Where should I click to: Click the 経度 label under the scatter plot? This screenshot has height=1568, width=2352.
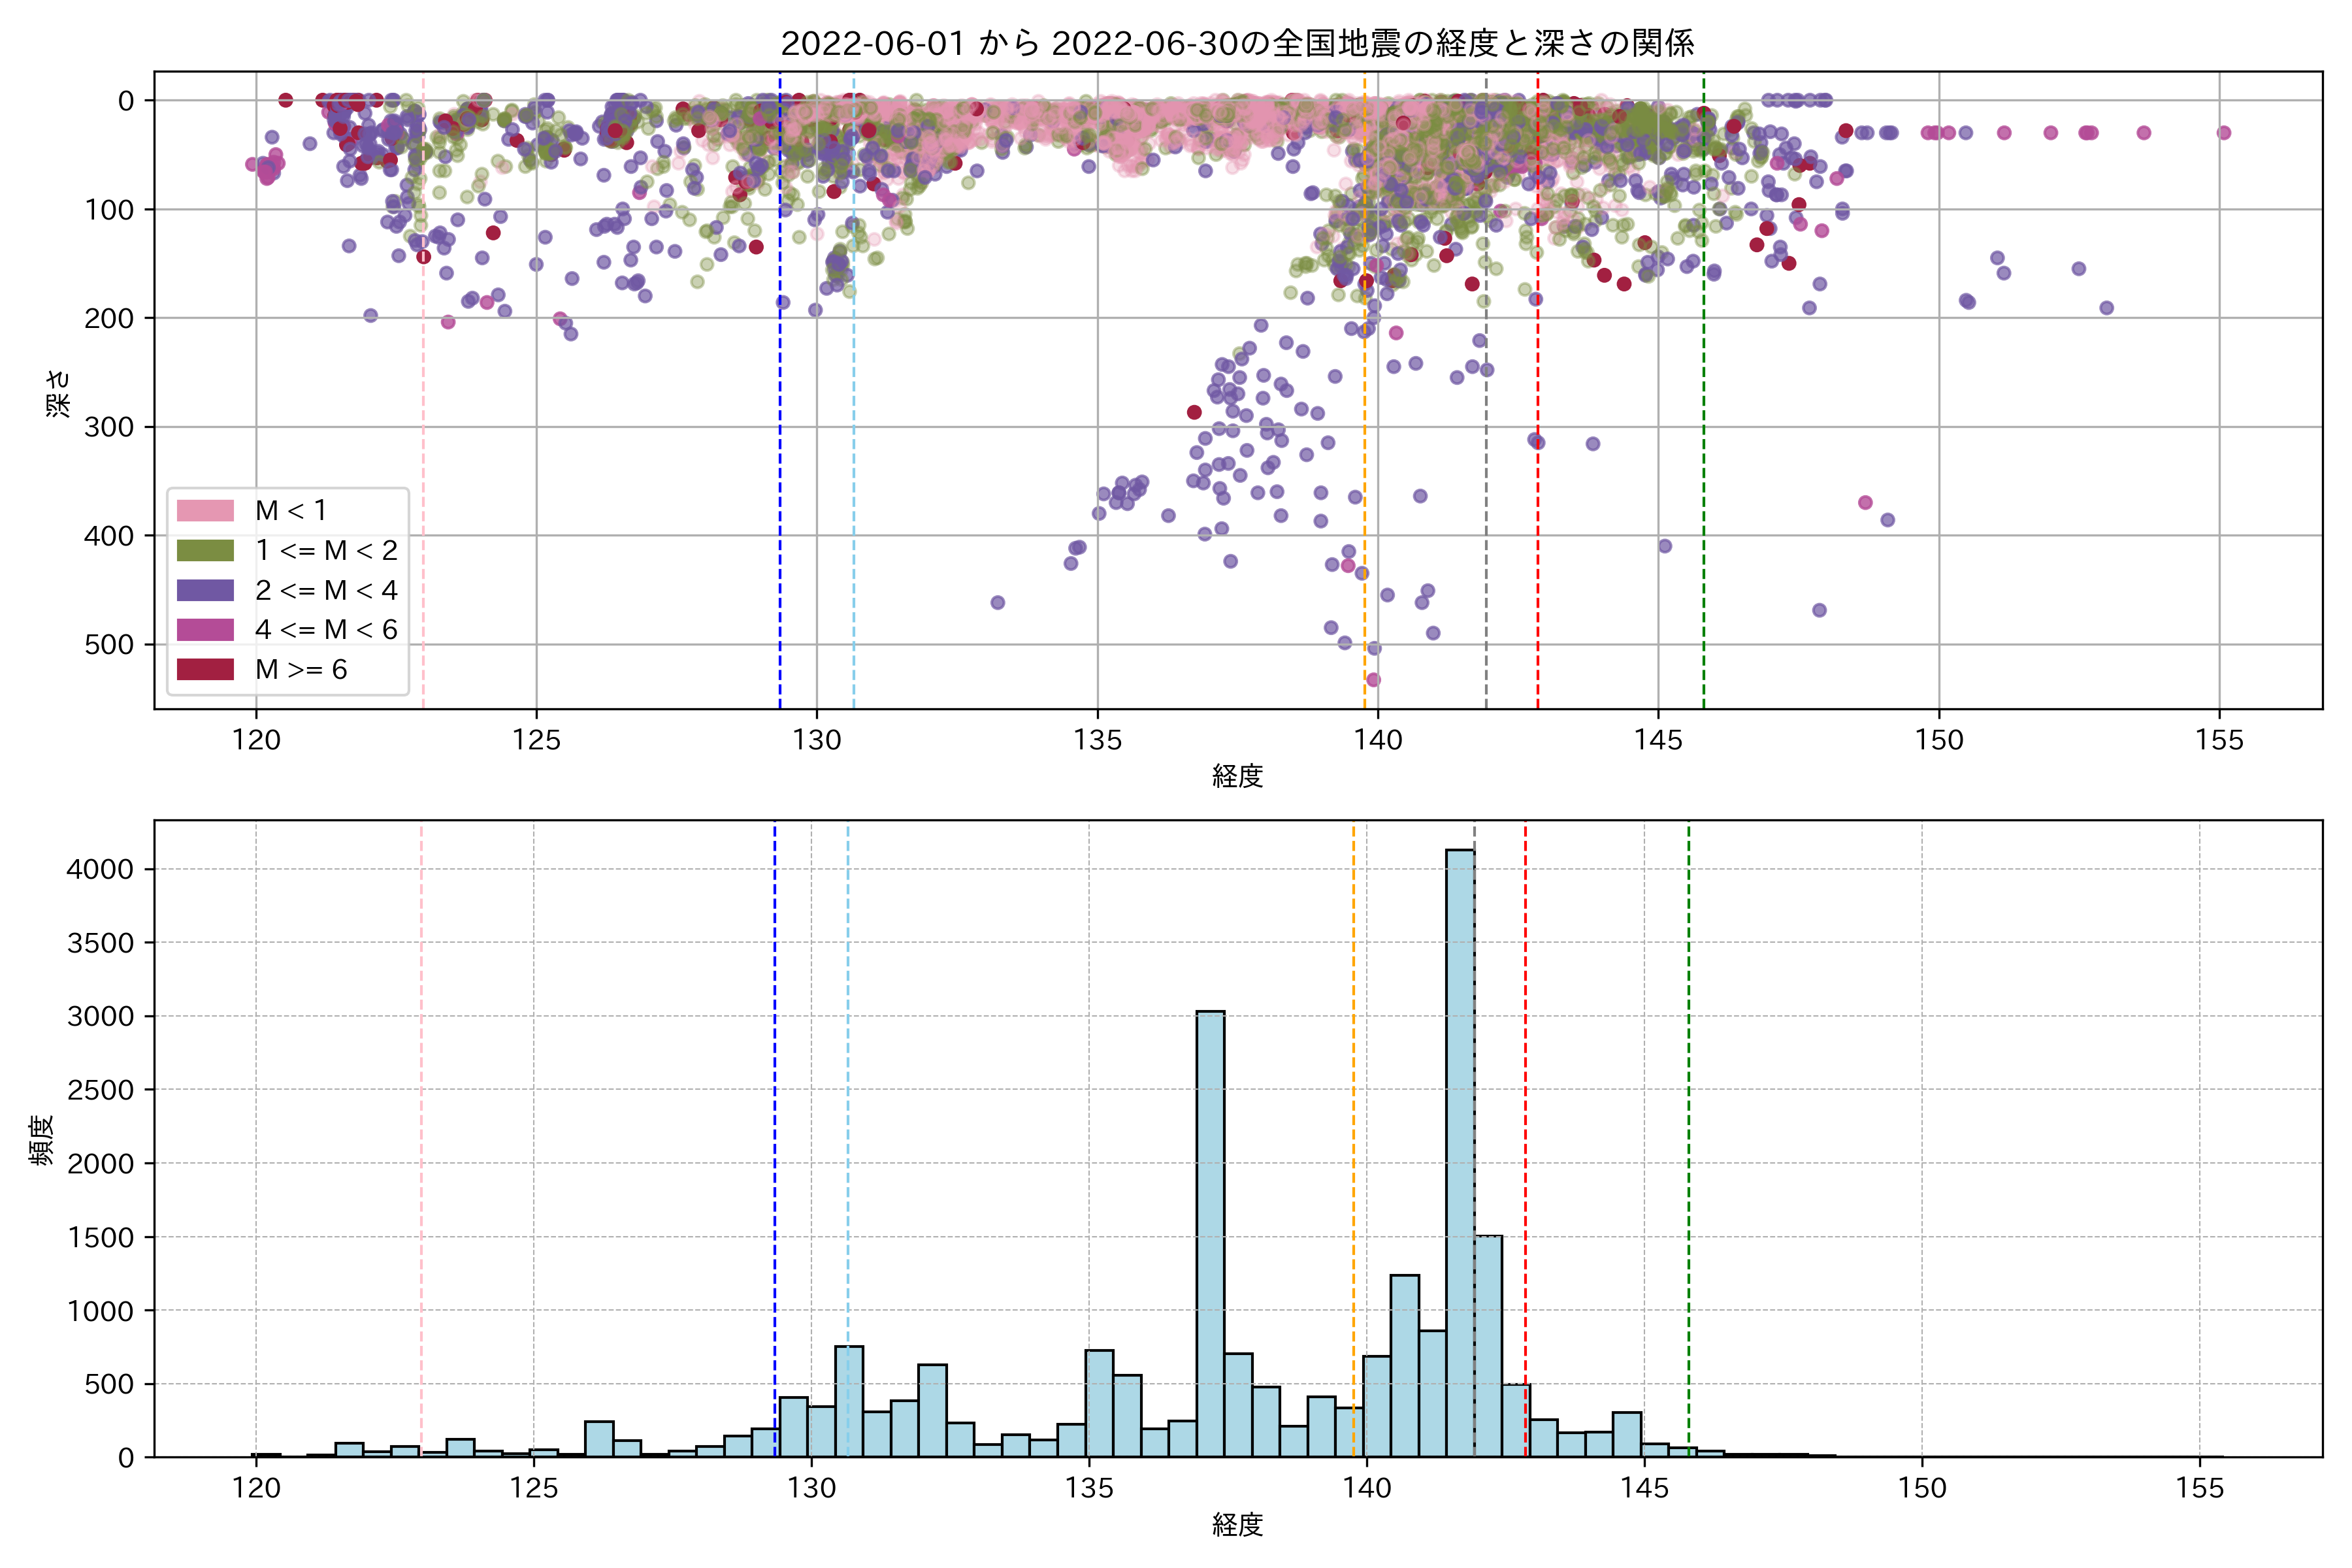click(x=1237, y=776)
